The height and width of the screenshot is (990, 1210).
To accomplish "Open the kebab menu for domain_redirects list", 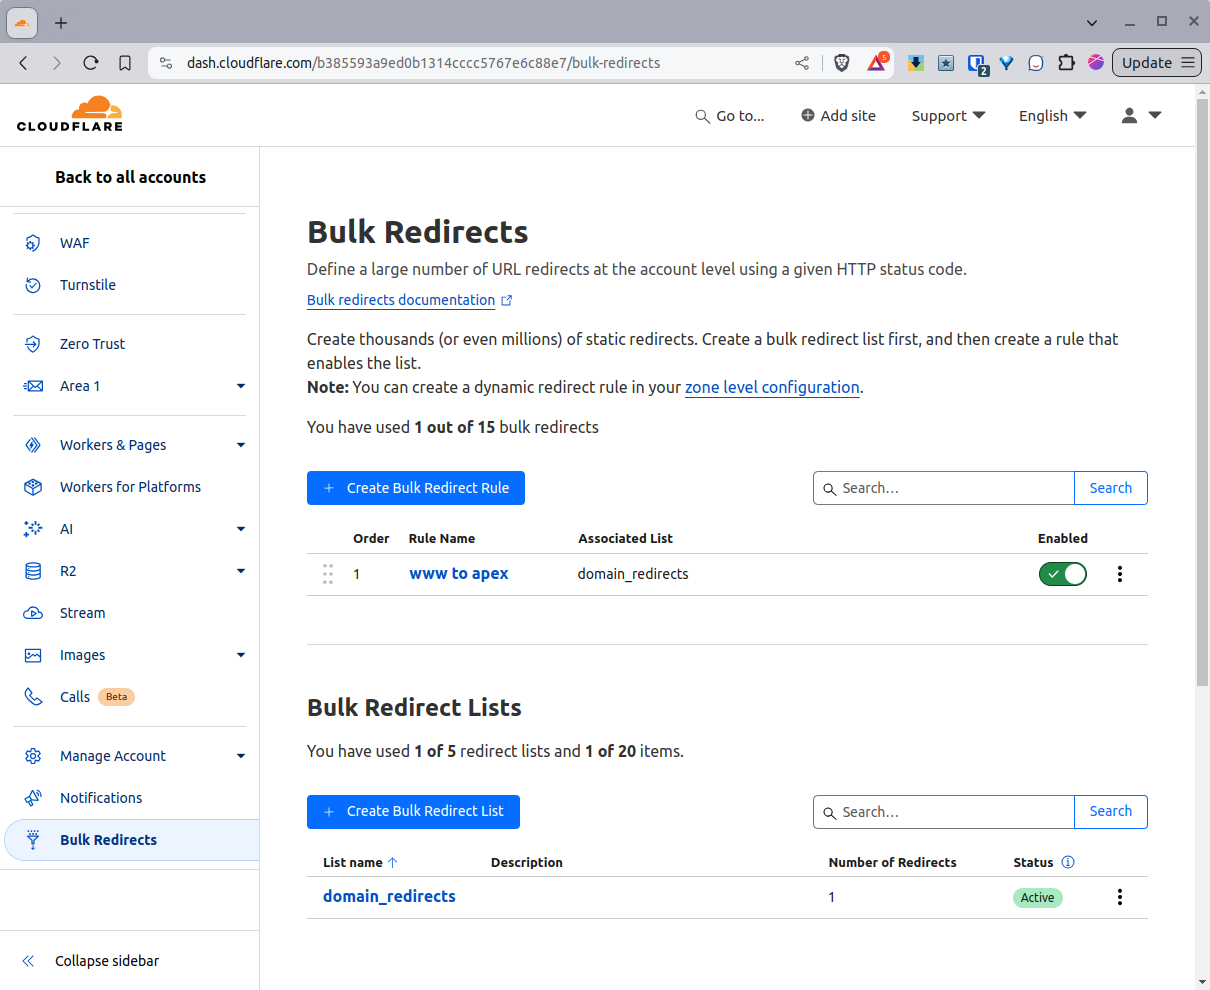I will pos(1119,897).
